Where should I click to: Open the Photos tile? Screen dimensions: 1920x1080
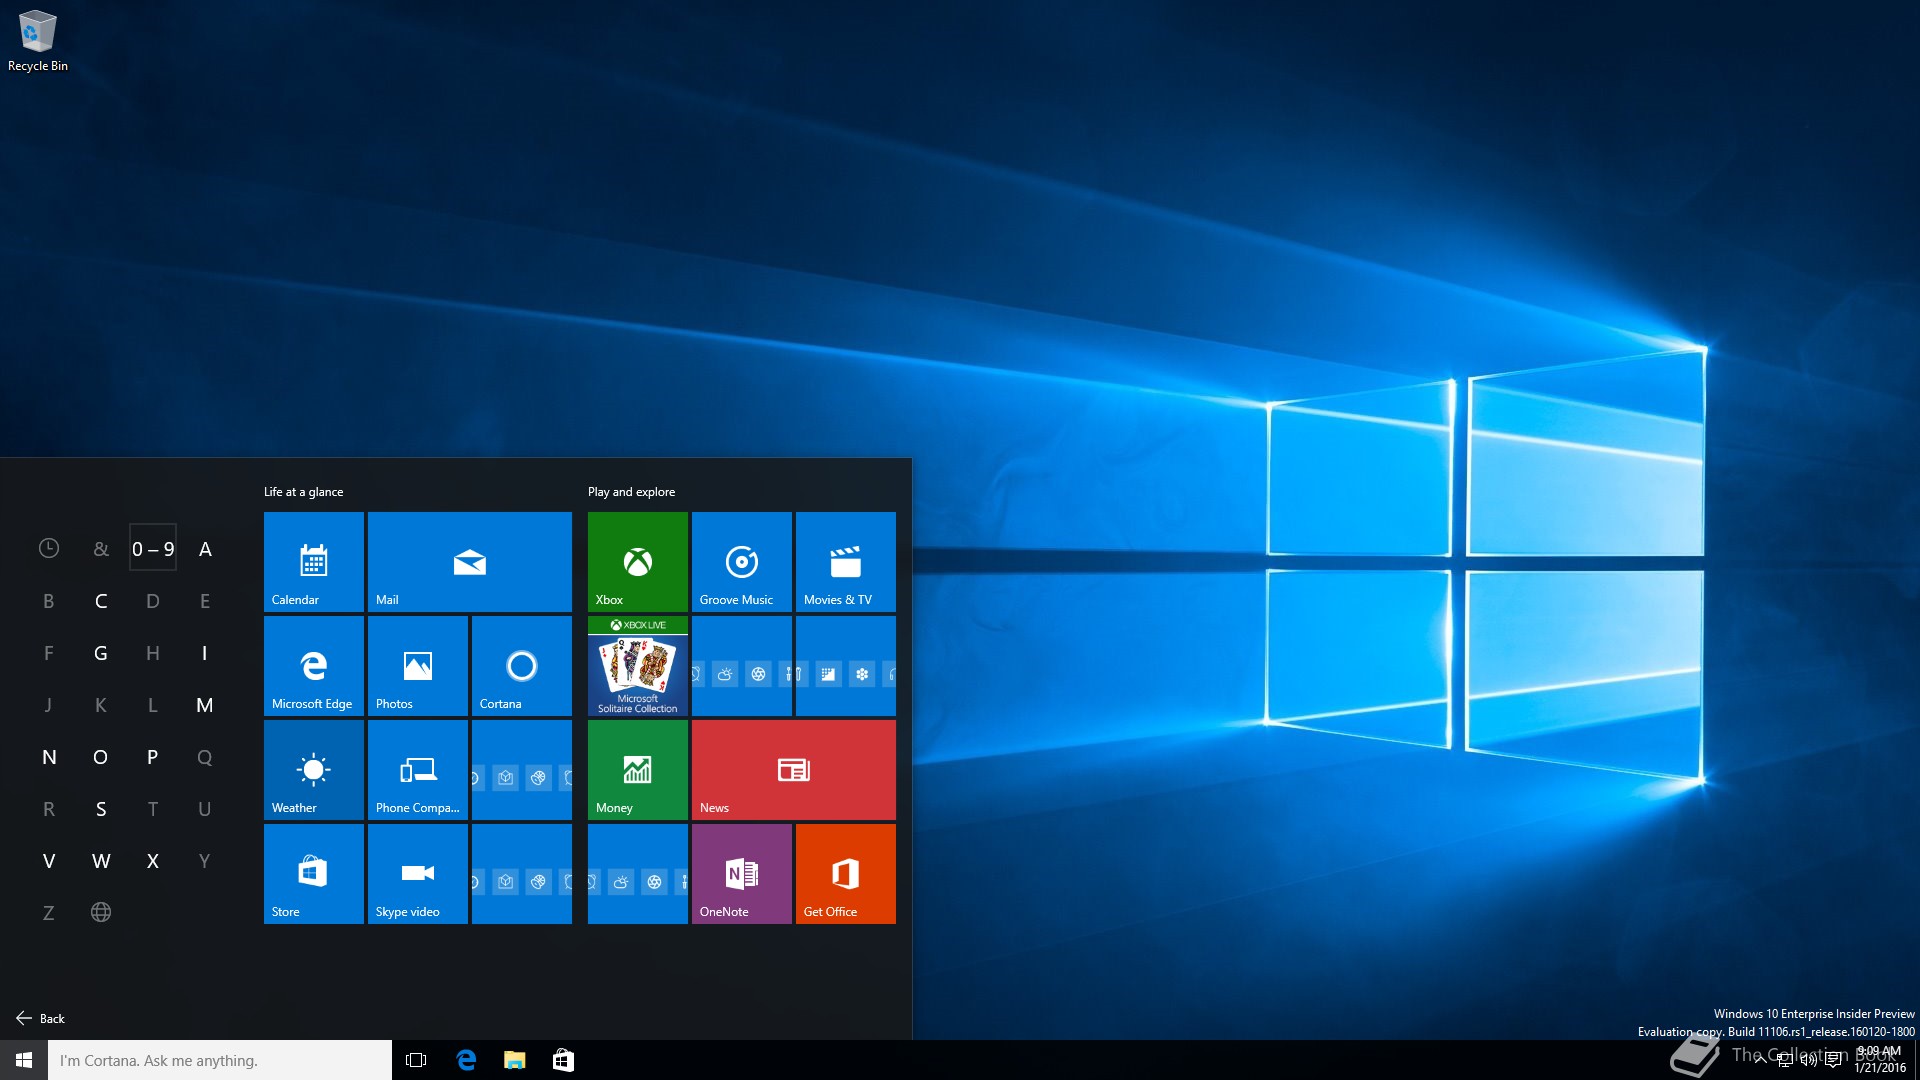[417, 665]
